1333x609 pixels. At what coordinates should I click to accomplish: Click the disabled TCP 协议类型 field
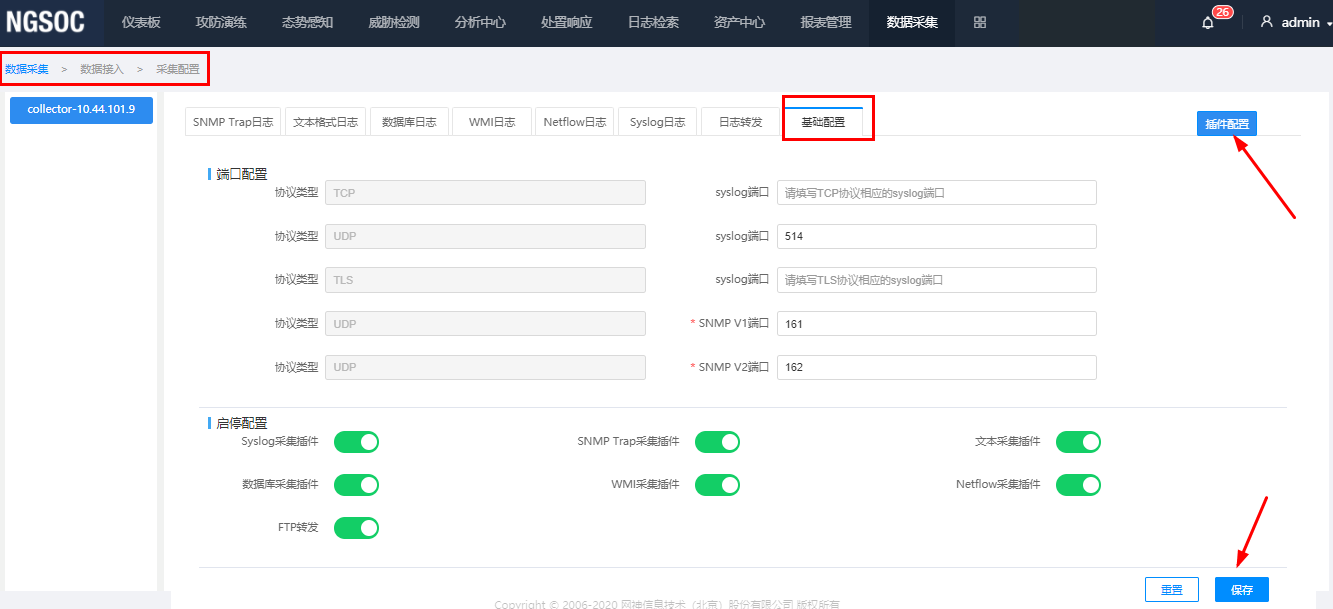point(485,193)
